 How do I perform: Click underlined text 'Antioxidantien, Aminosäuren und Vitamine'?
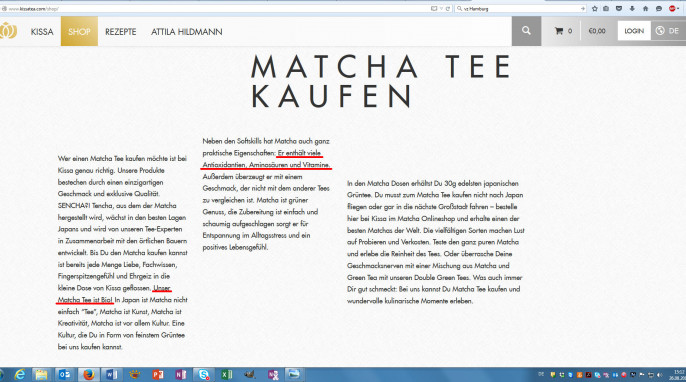point(266,165)
